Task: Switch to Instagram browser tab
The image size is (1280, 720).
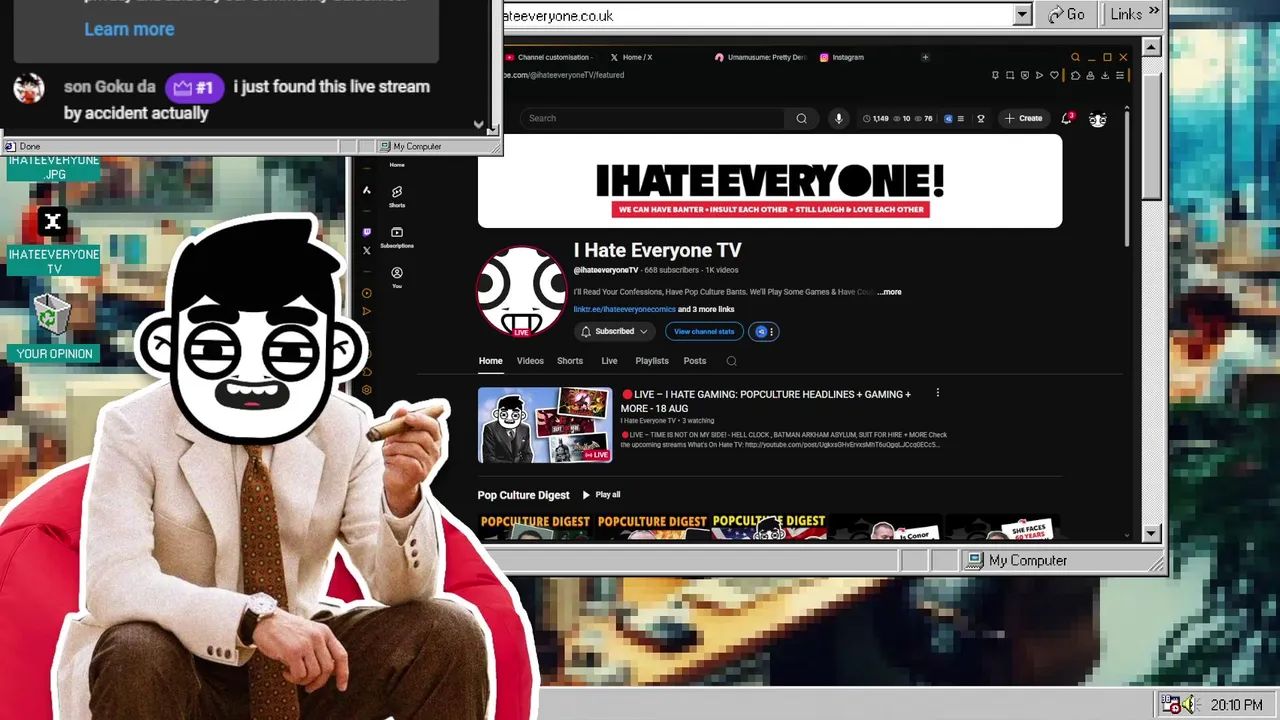Action: click(841, 57)
